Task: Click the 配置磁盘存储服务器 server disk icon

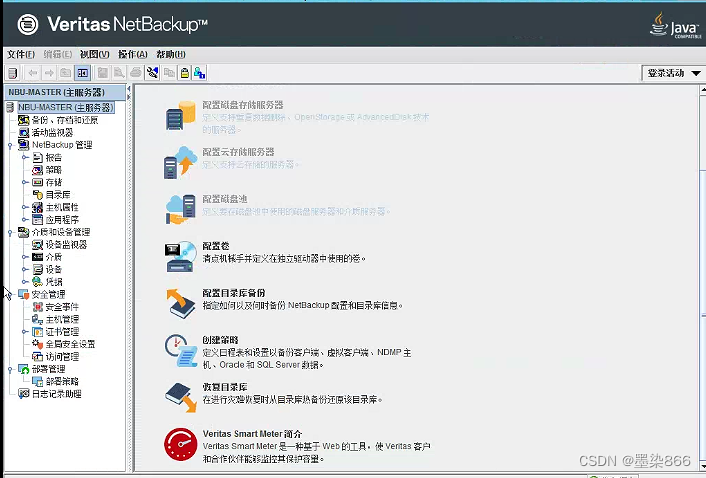Action: pos(181,116)
